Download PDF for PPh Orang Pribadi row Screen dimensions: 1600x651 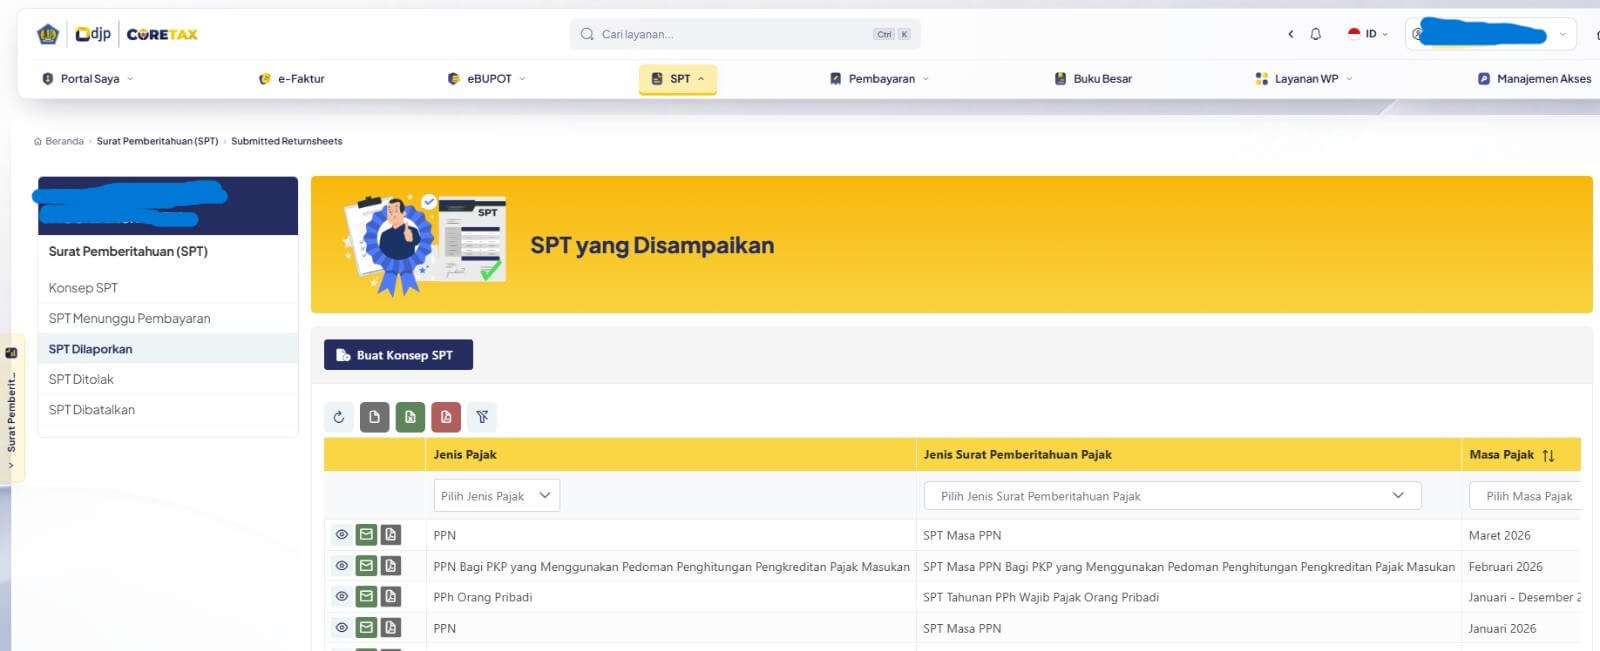391,597
